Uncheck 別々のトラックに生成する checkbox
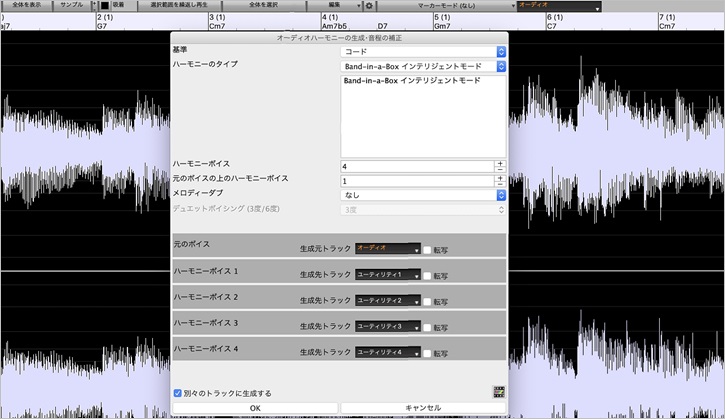This screenshot has height=419, width=725. 178,393
